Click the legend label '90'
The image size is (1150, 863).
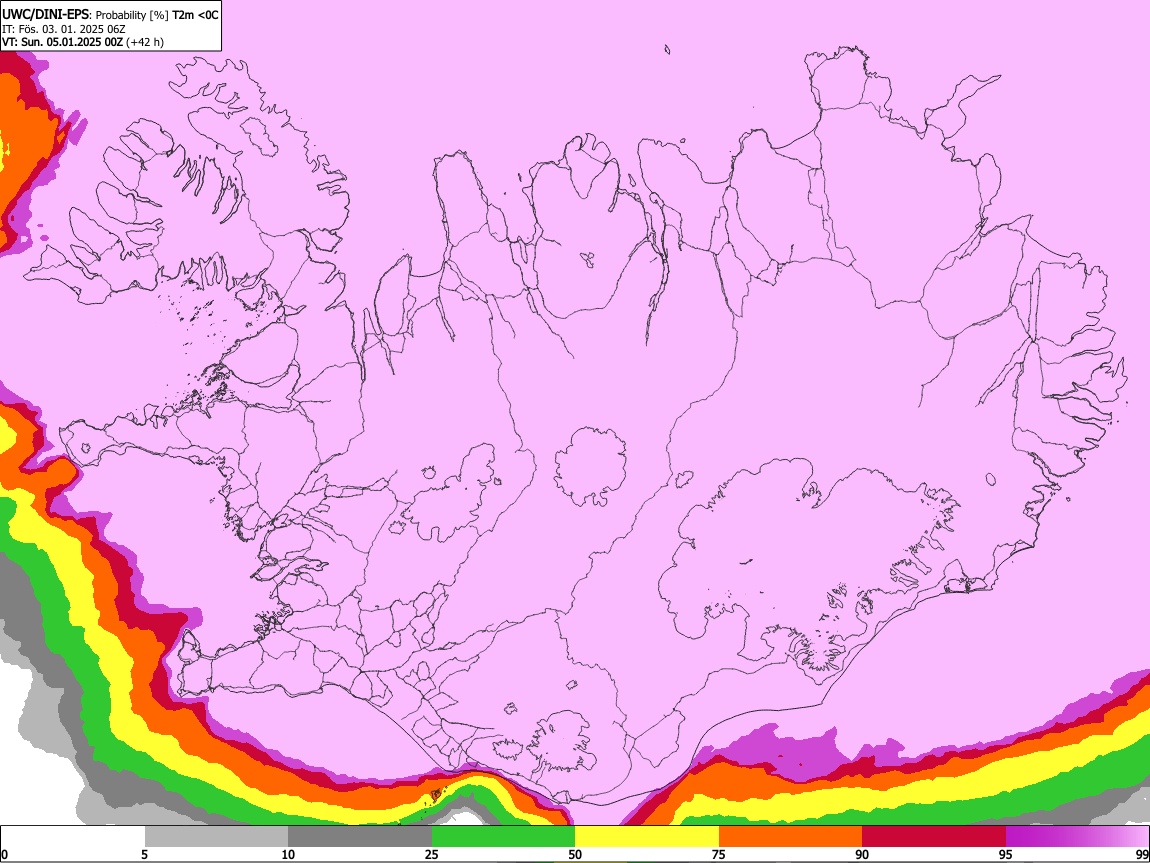click(862, 854)
